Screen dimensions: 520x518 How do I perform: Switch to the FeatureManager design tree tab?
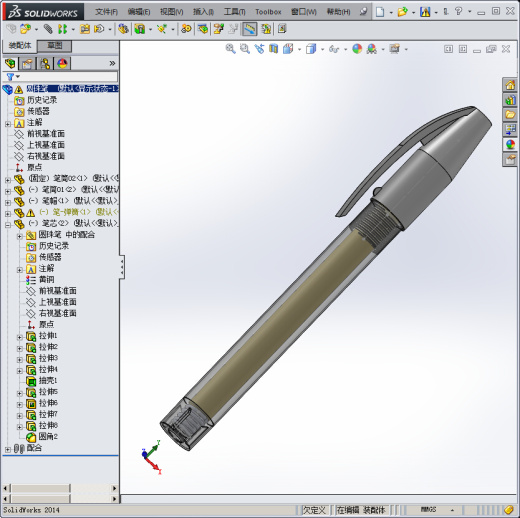(x=10, y=63)
